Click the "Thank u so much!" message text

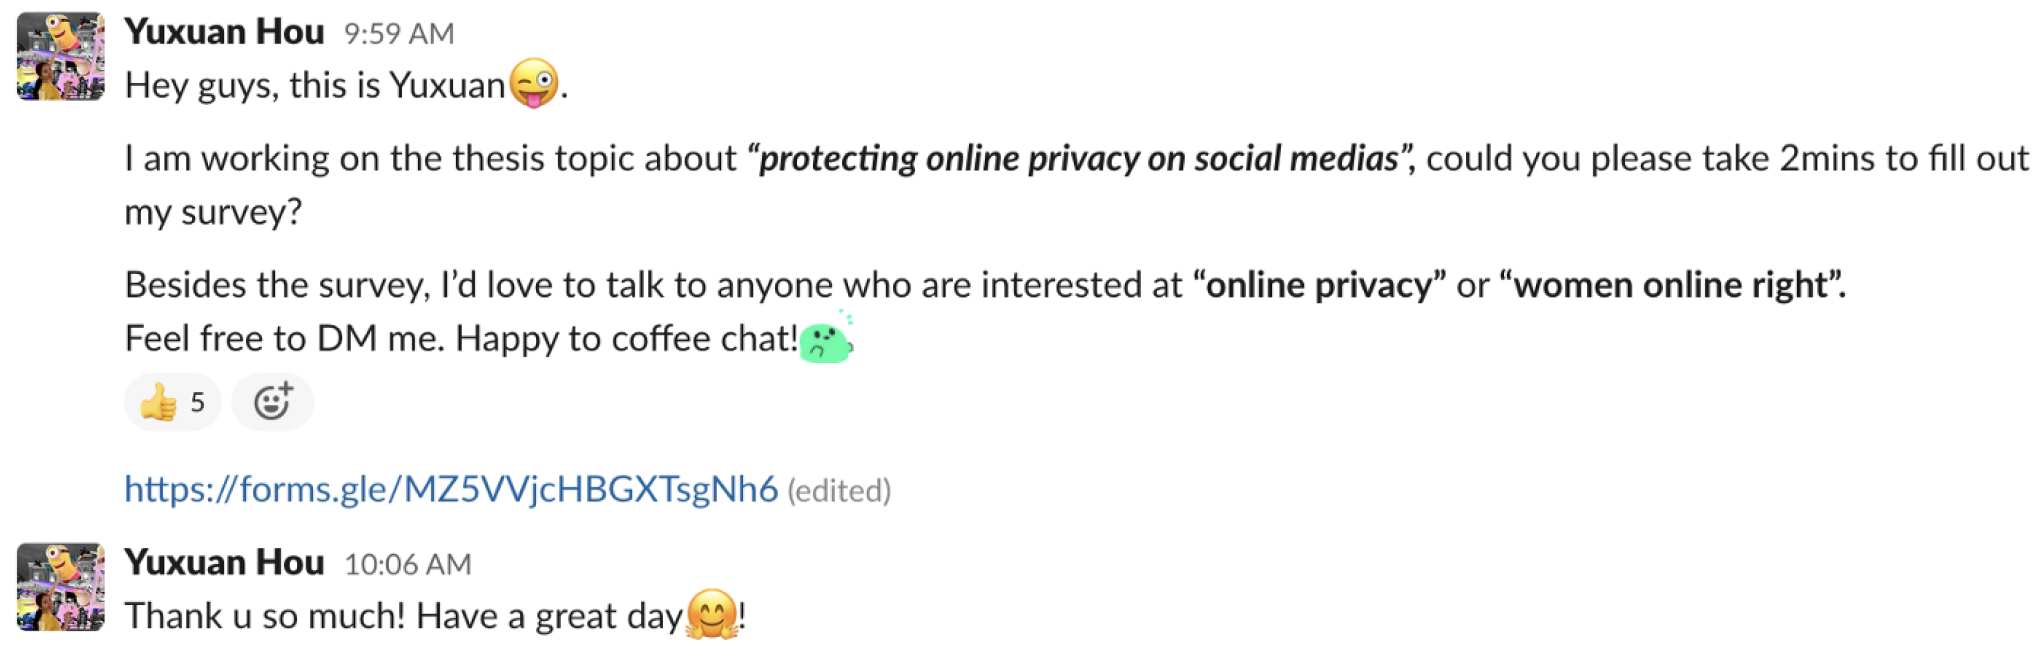click(265, 616)
